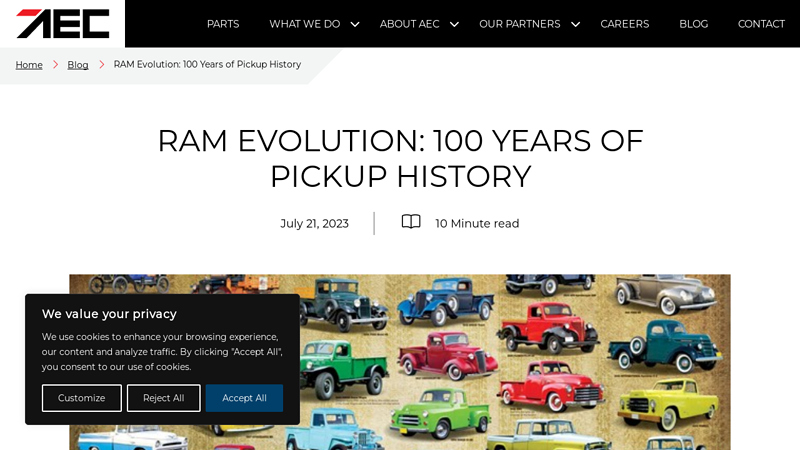
Task: Click the open book reading icon
Action: pos(411,222)
